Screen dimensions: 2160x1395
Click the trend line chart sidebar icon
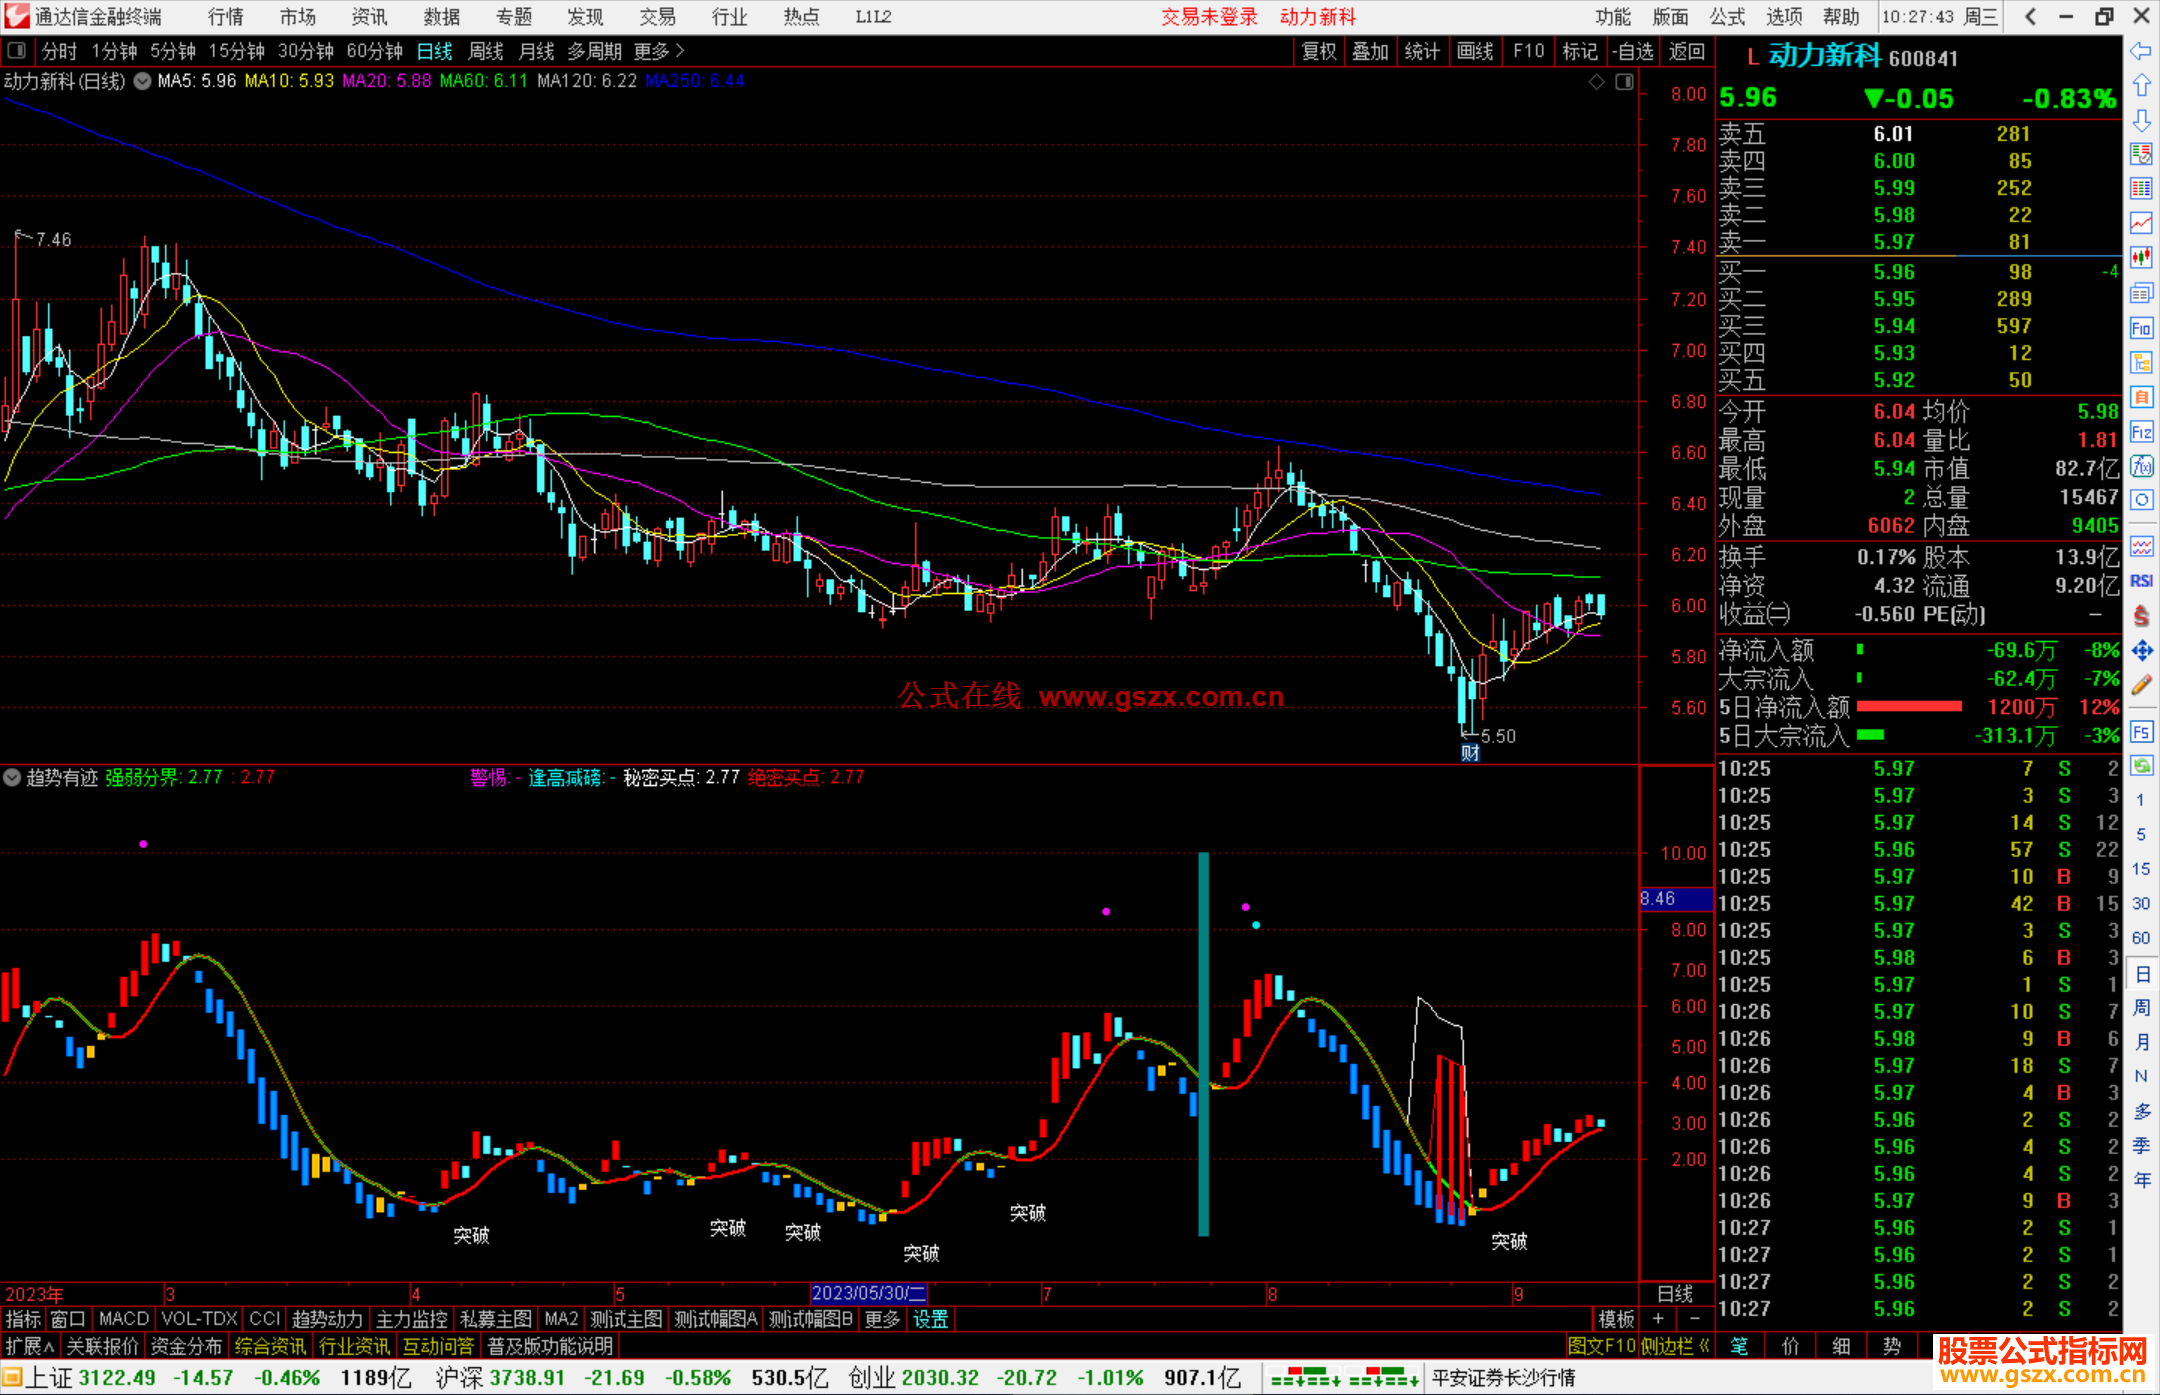pyautogui.click(x=2141, y=223)
